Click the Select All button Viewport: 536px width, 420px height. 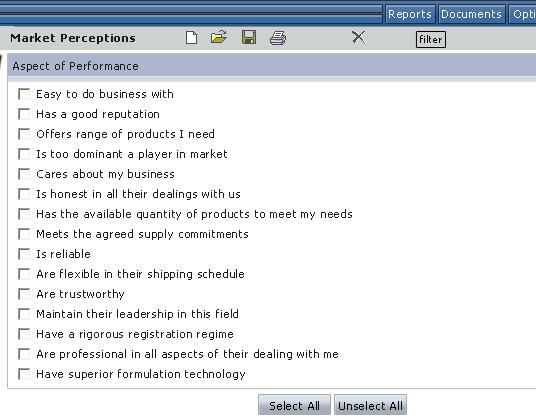tap(294, 405)
